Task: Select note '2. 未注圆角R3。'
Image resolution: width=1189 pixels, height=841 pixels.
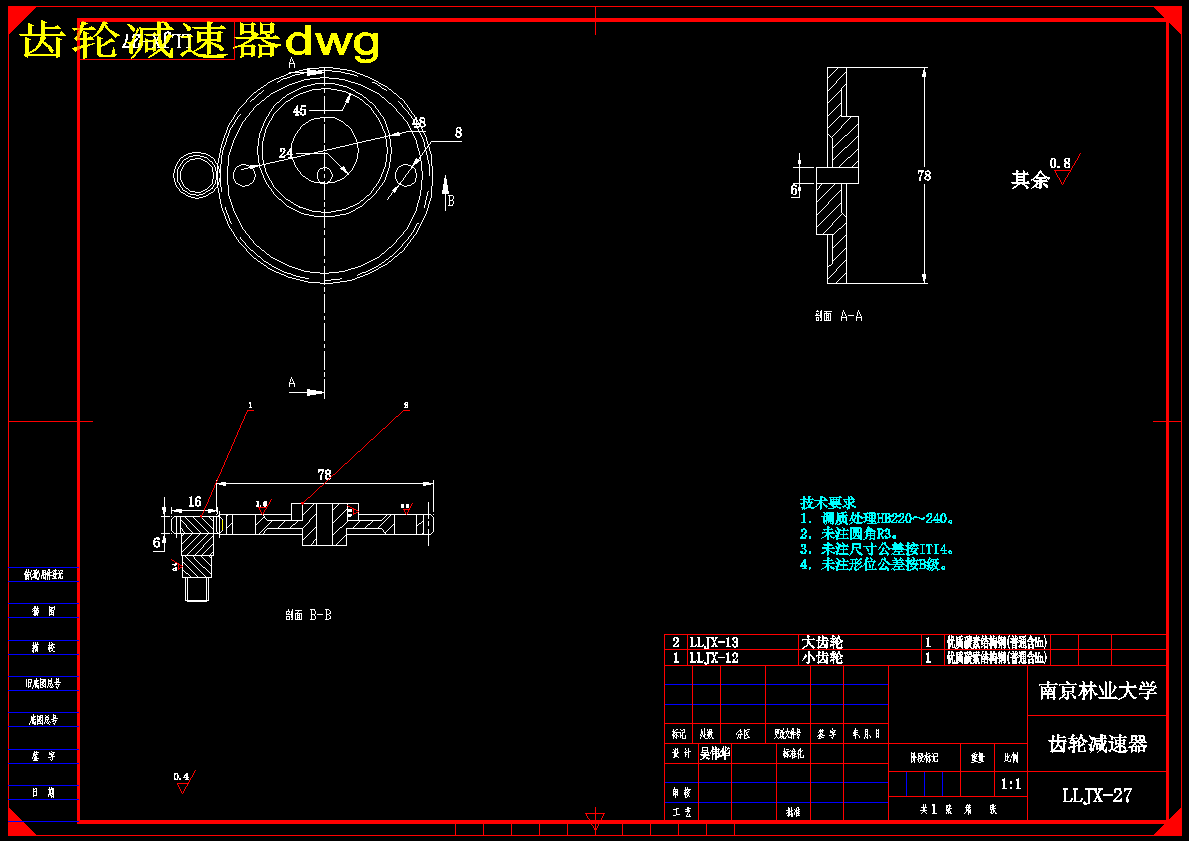Action: tap(849, 534)
